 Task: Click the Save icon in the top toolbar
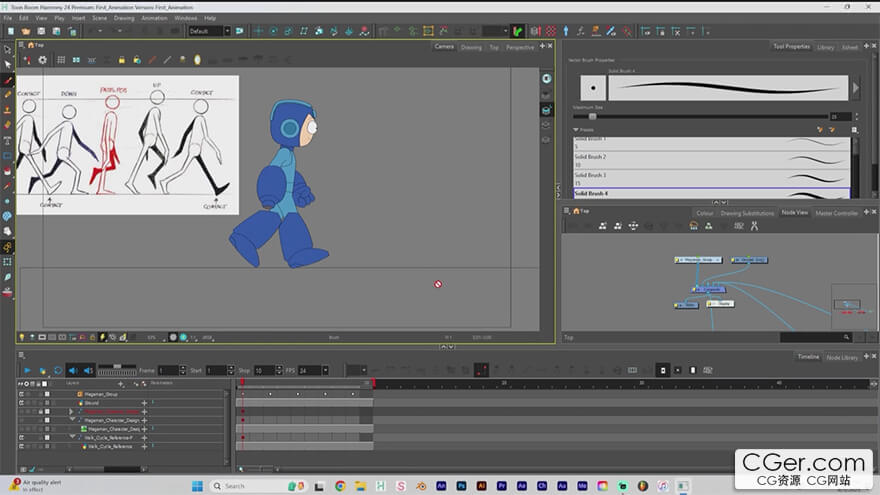[x=39, y=31]
